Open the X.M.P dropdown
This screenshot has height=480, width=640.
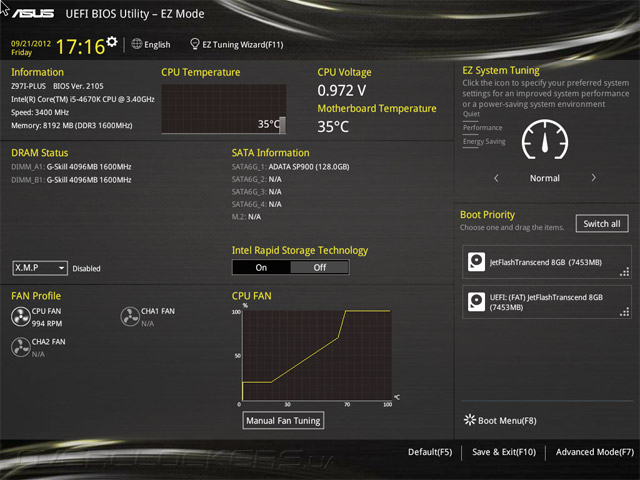click(x=40, y=268)
